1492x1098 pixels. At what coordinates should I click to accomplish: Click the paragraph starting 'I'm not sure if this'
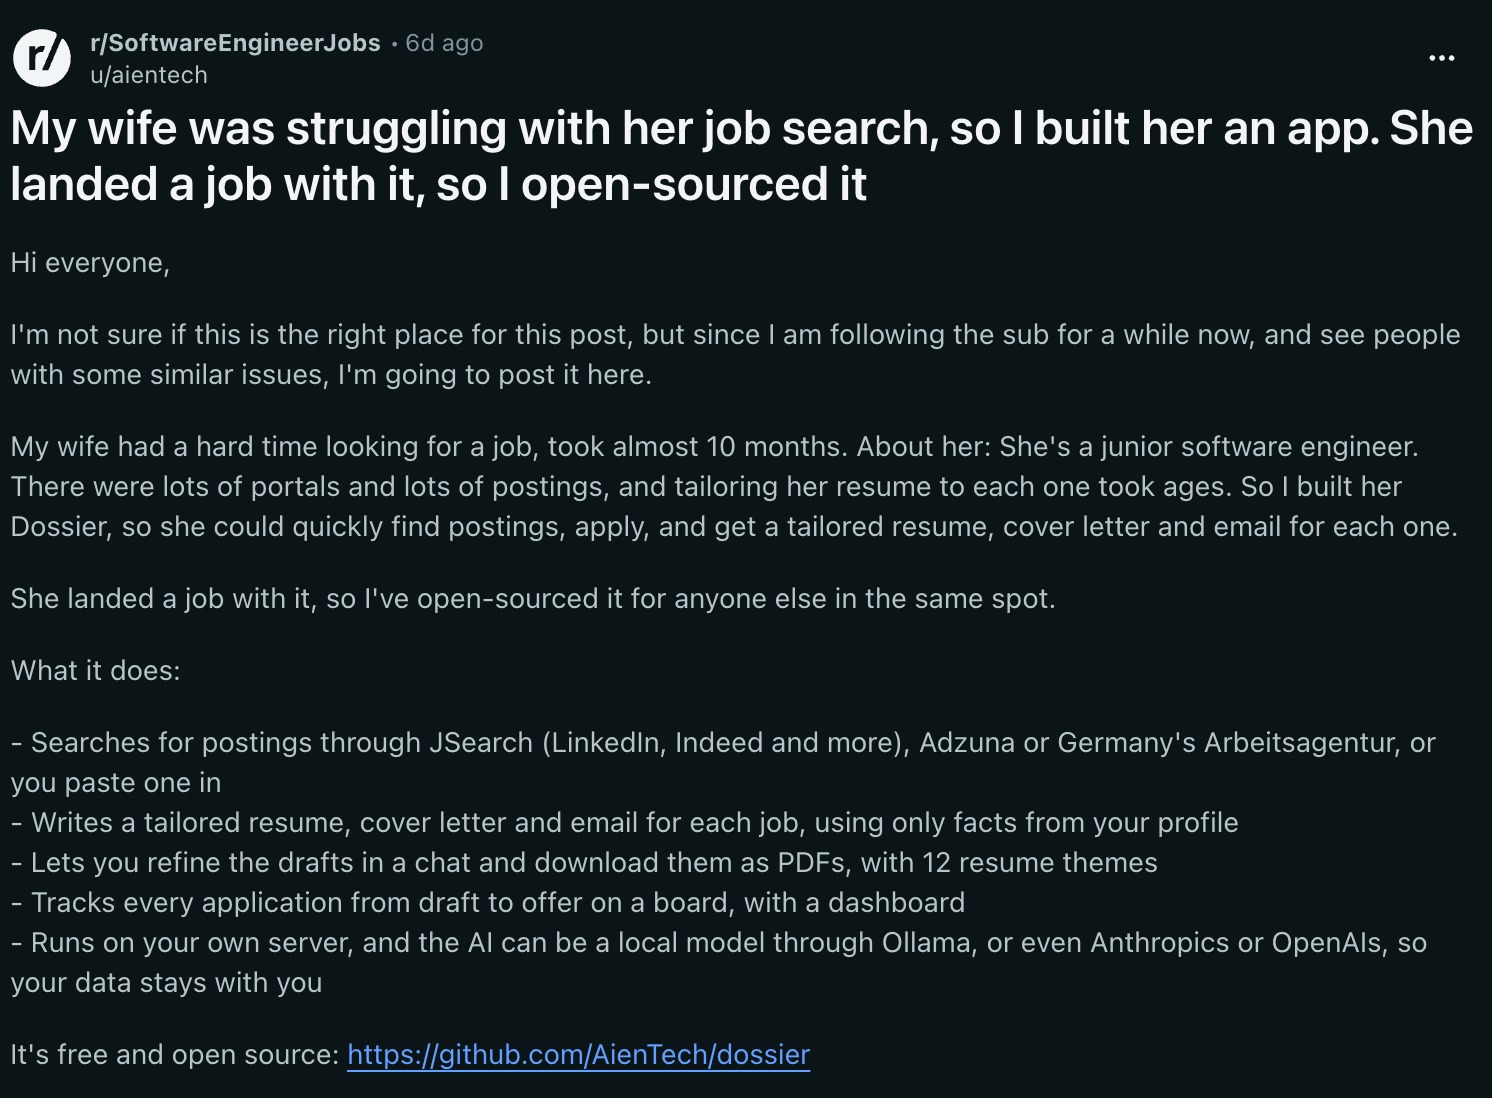click(x=735, y=354)
